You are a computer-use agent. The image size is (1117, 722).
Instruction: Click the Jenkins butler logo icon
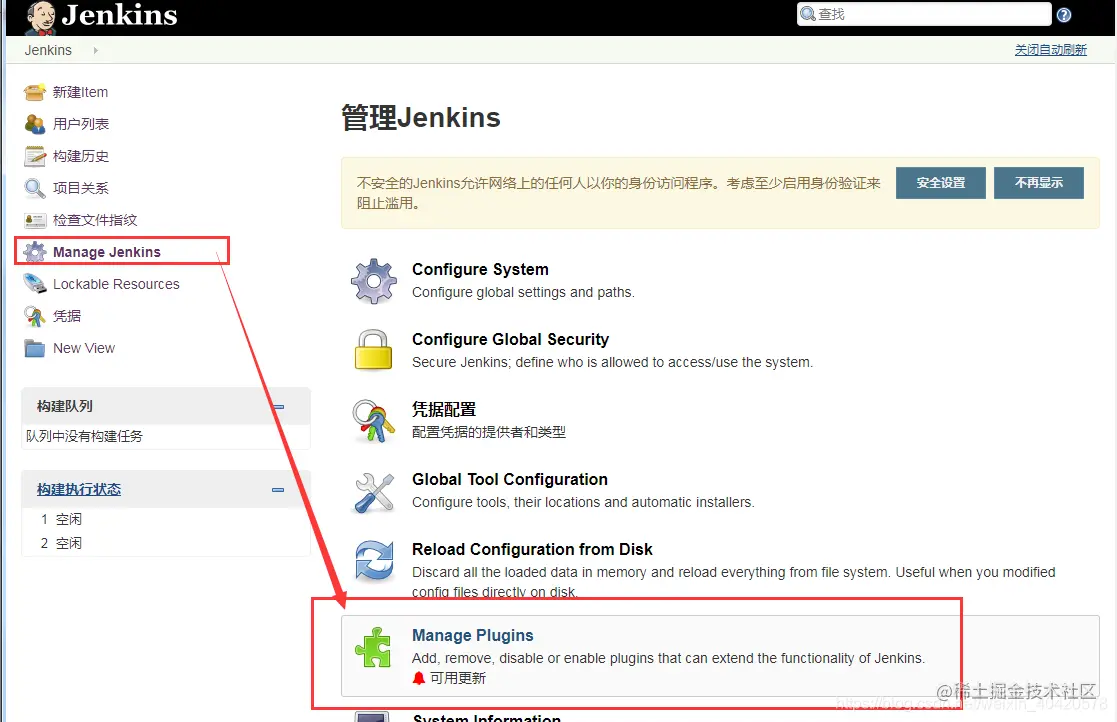pyautogui.click(x=41, y=17)
